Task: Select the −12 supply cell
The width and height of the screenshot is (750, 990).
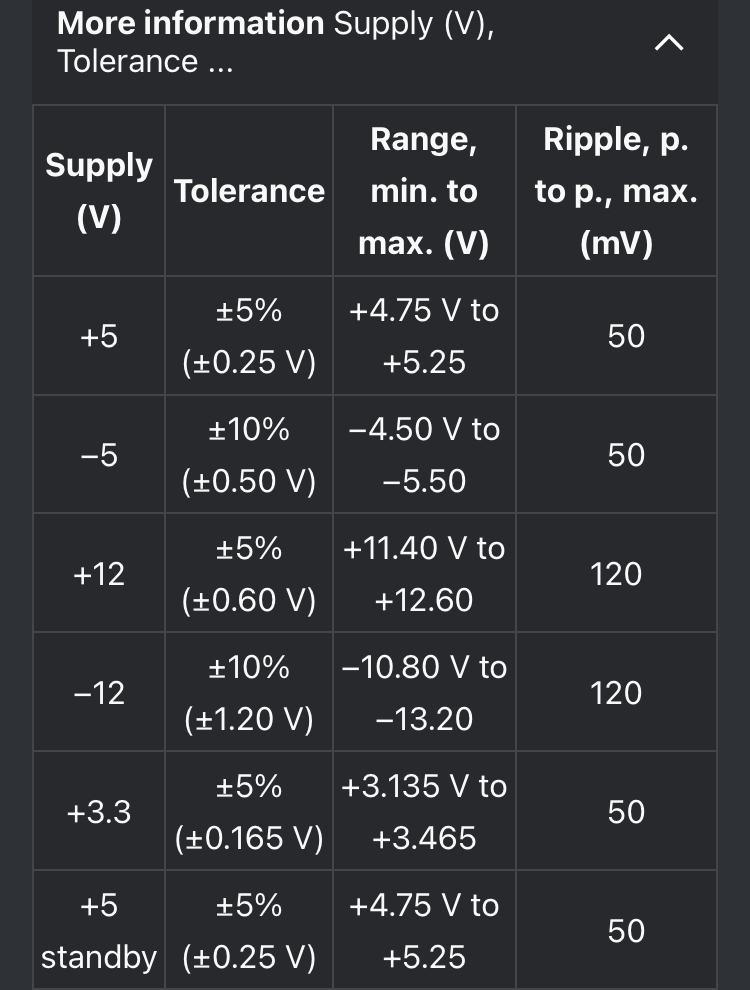Action: point(99,692)
